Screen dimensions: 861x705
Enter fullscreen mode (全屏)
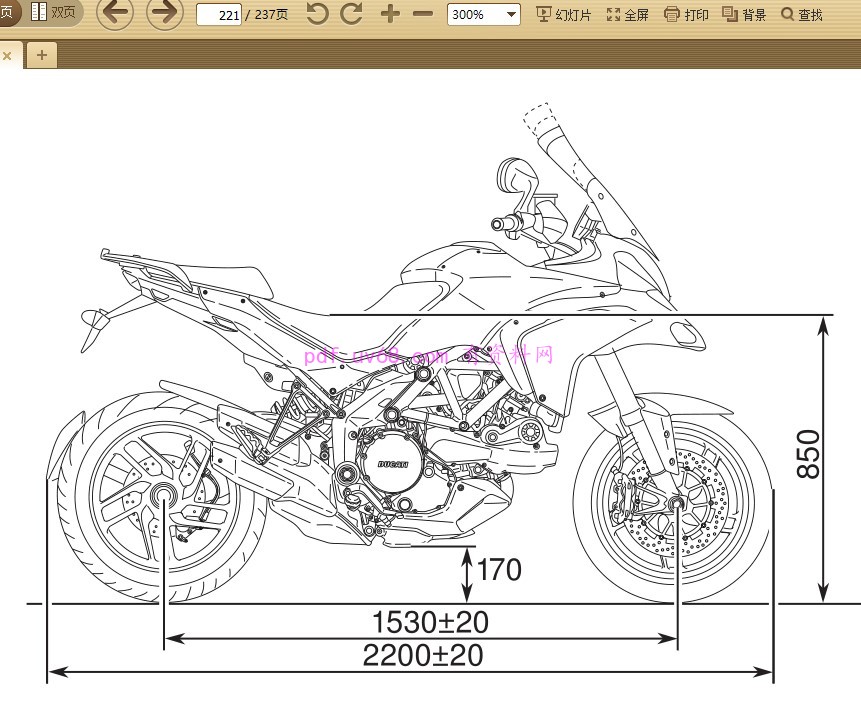click(627, 15)
